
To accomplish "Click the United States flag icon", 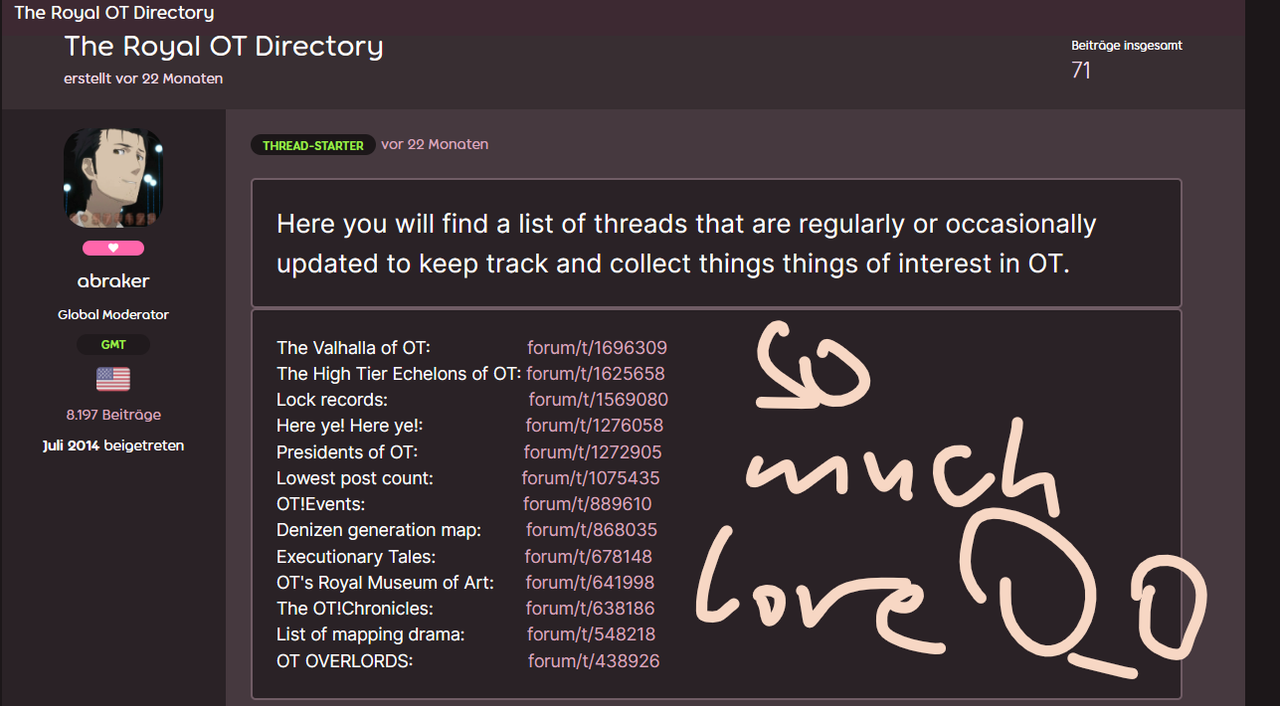I will (x=113, y=379).
